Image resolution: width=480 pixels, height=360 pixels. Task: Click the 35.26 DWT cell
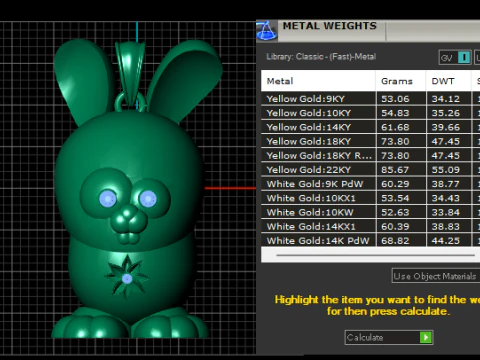point(449,113)
